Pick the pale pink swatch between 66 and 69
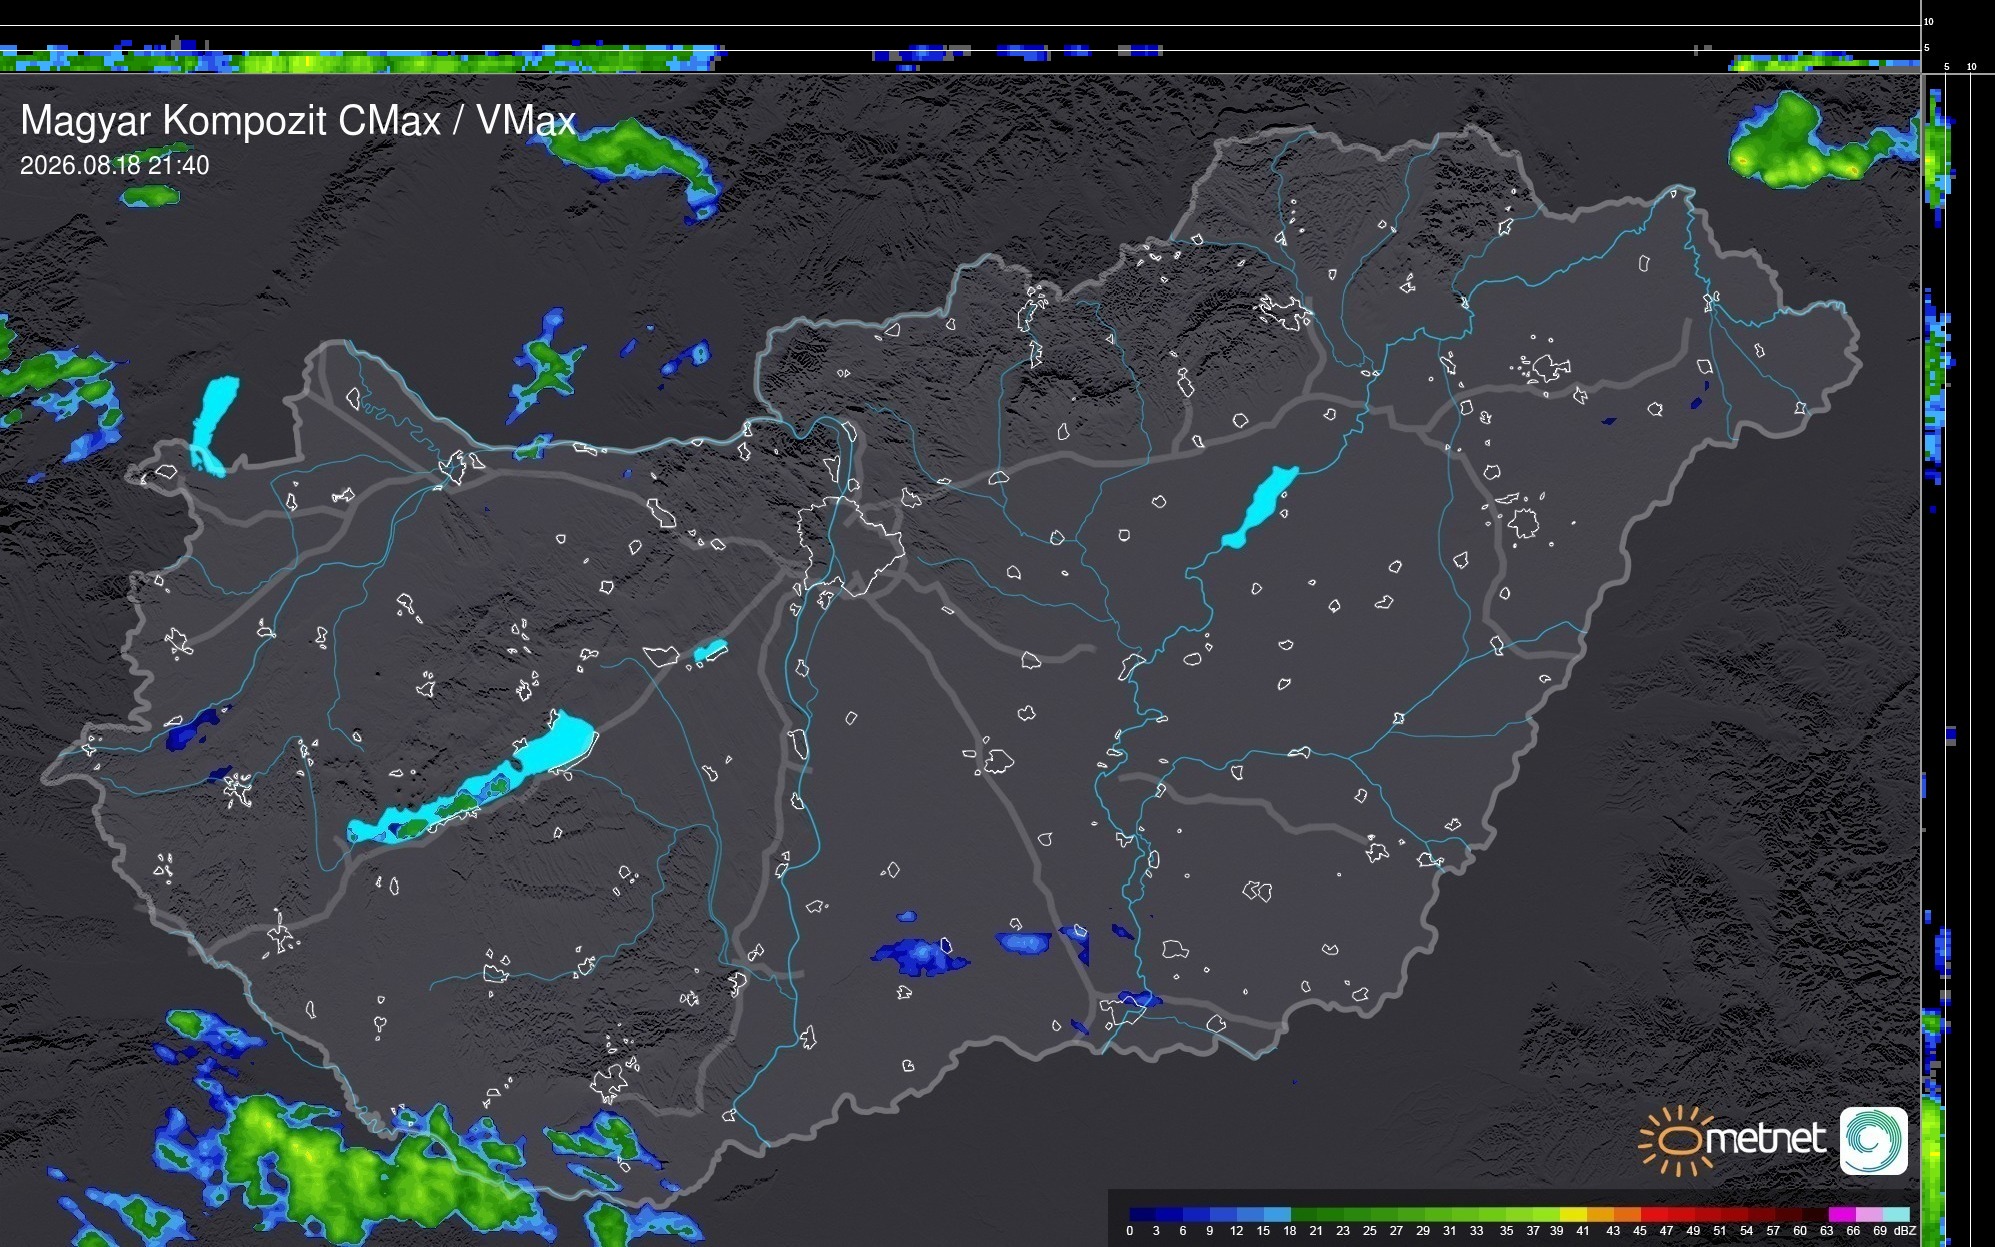Screen dimensions: 1995x1247 1868,1214
